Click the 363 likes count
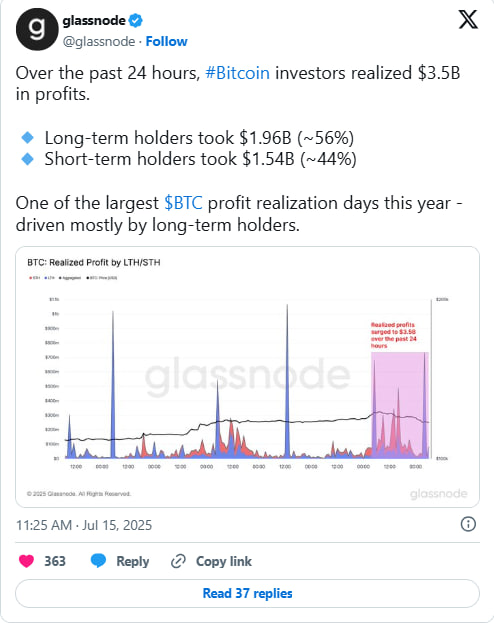The image size is (494, 623). (x=55, y=561)
